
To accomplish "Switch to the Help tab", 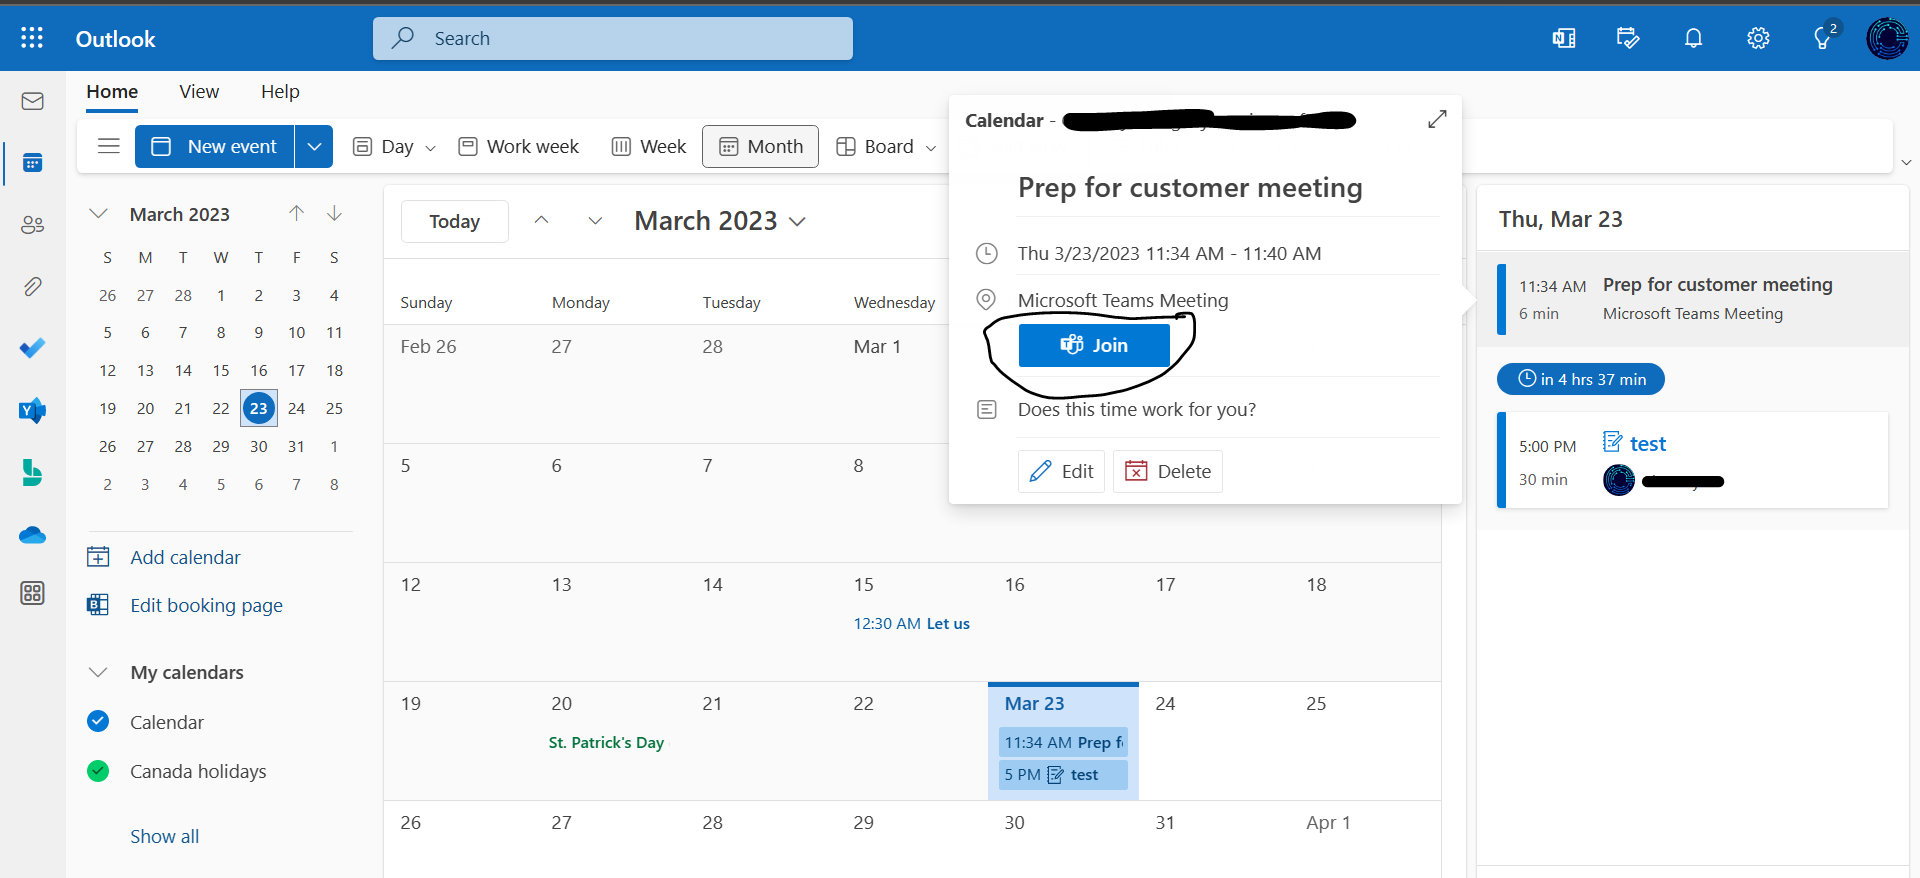I will pos(280,92).
